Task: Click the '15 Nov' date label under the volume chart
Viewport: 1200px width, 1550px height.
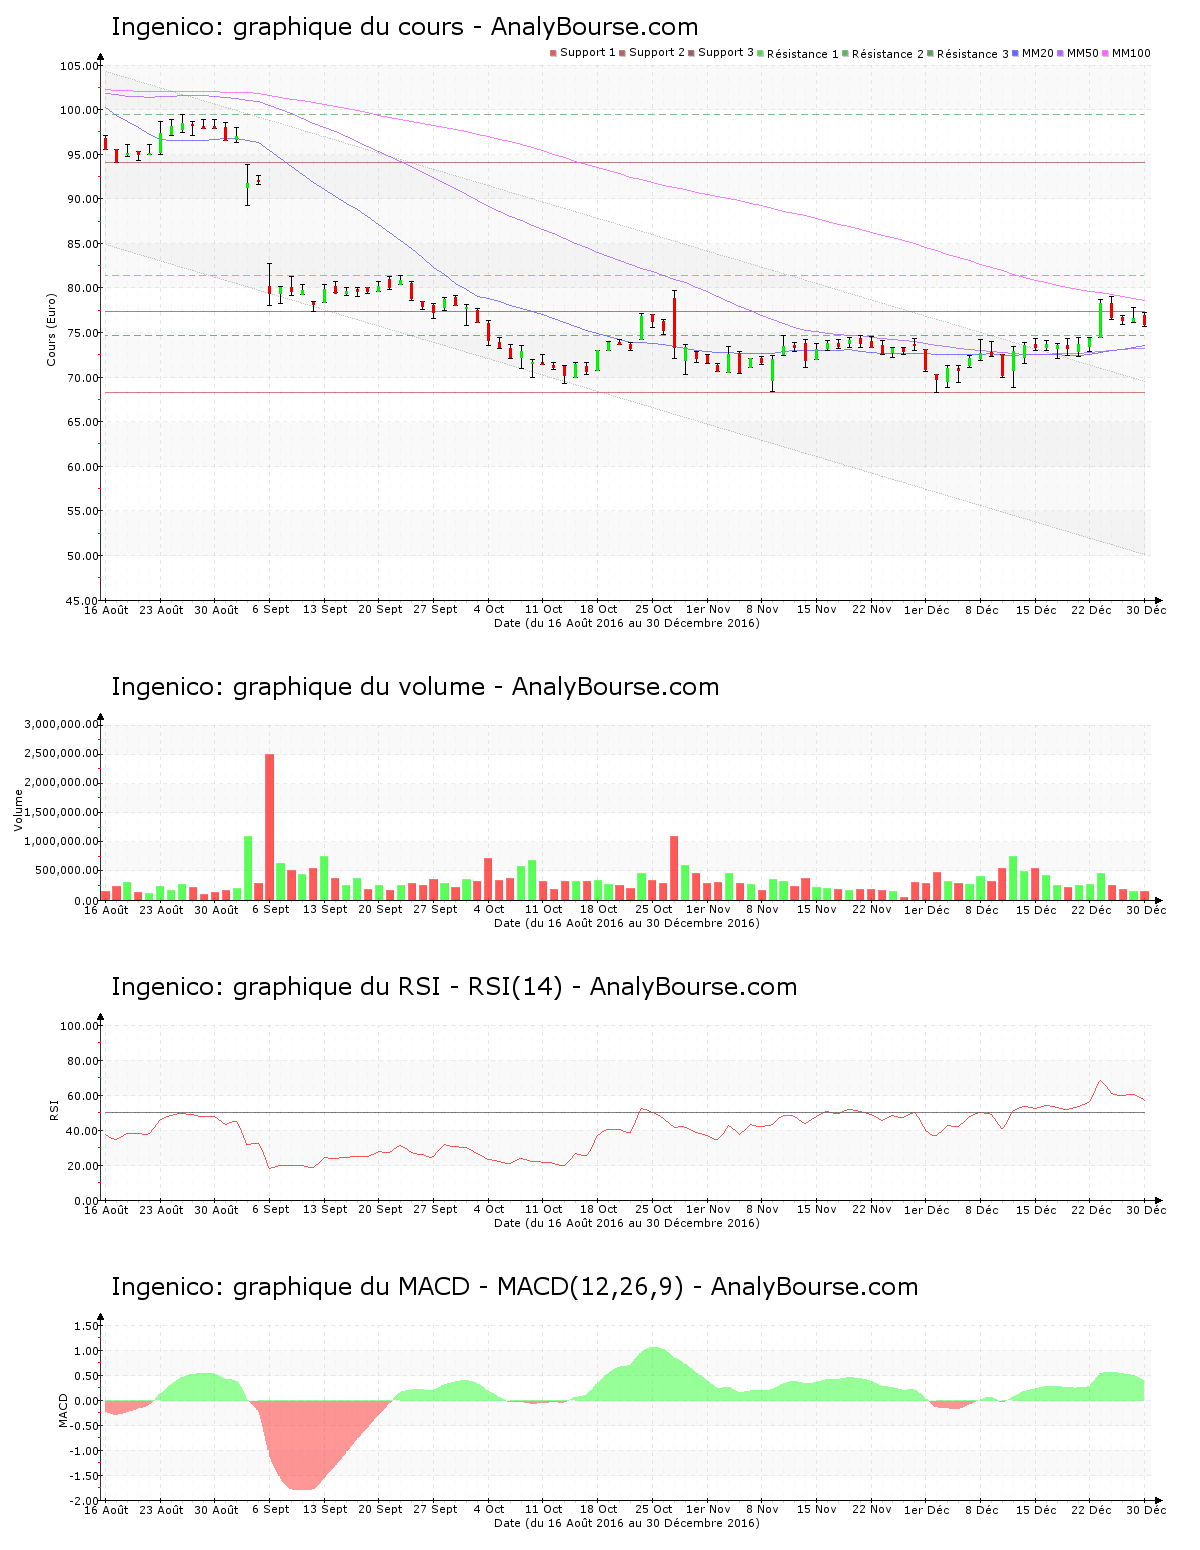Action: [816, 909]
